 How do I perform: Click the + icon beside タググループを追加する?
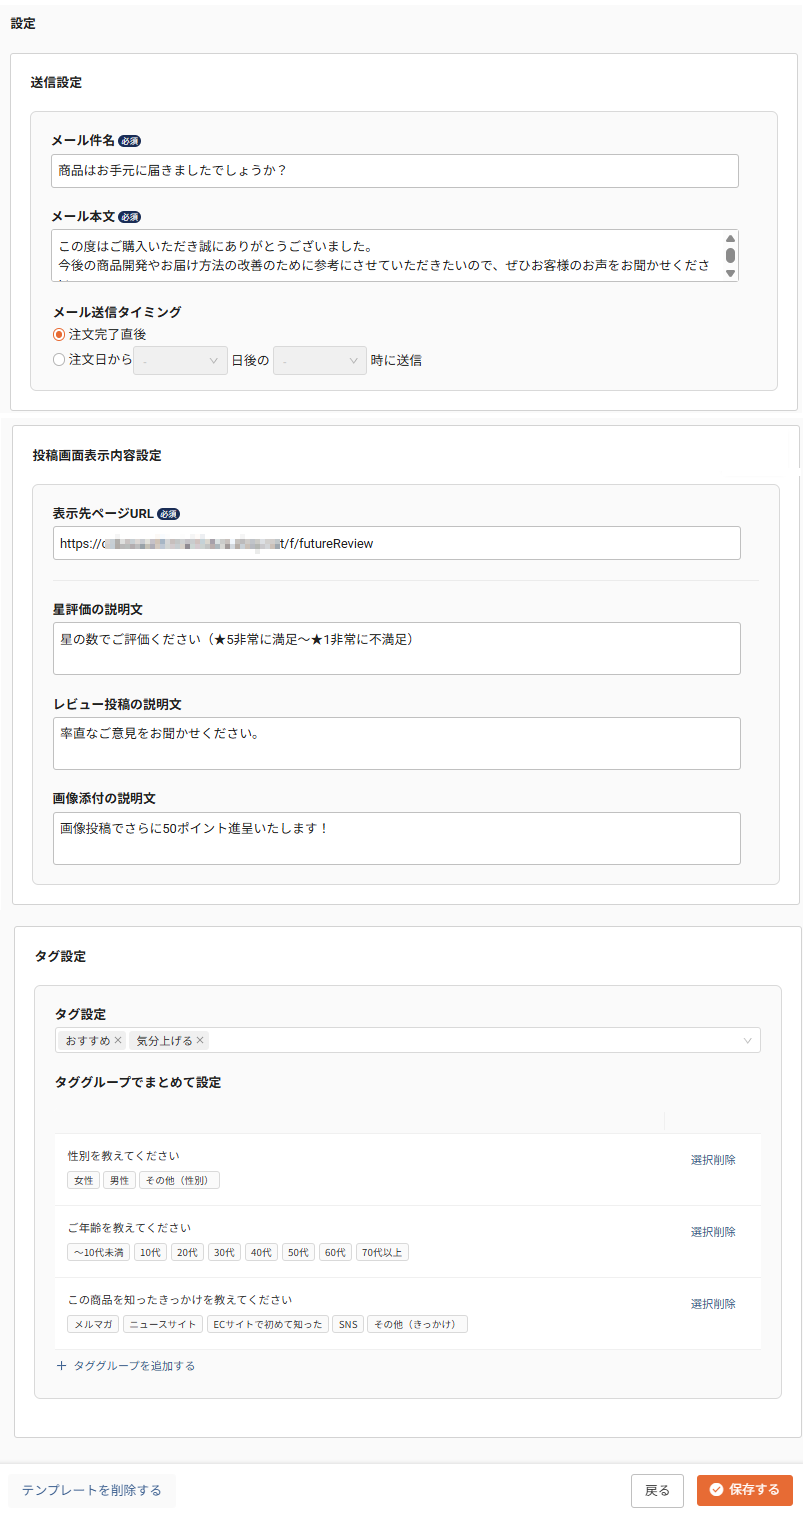point(61,1364)
